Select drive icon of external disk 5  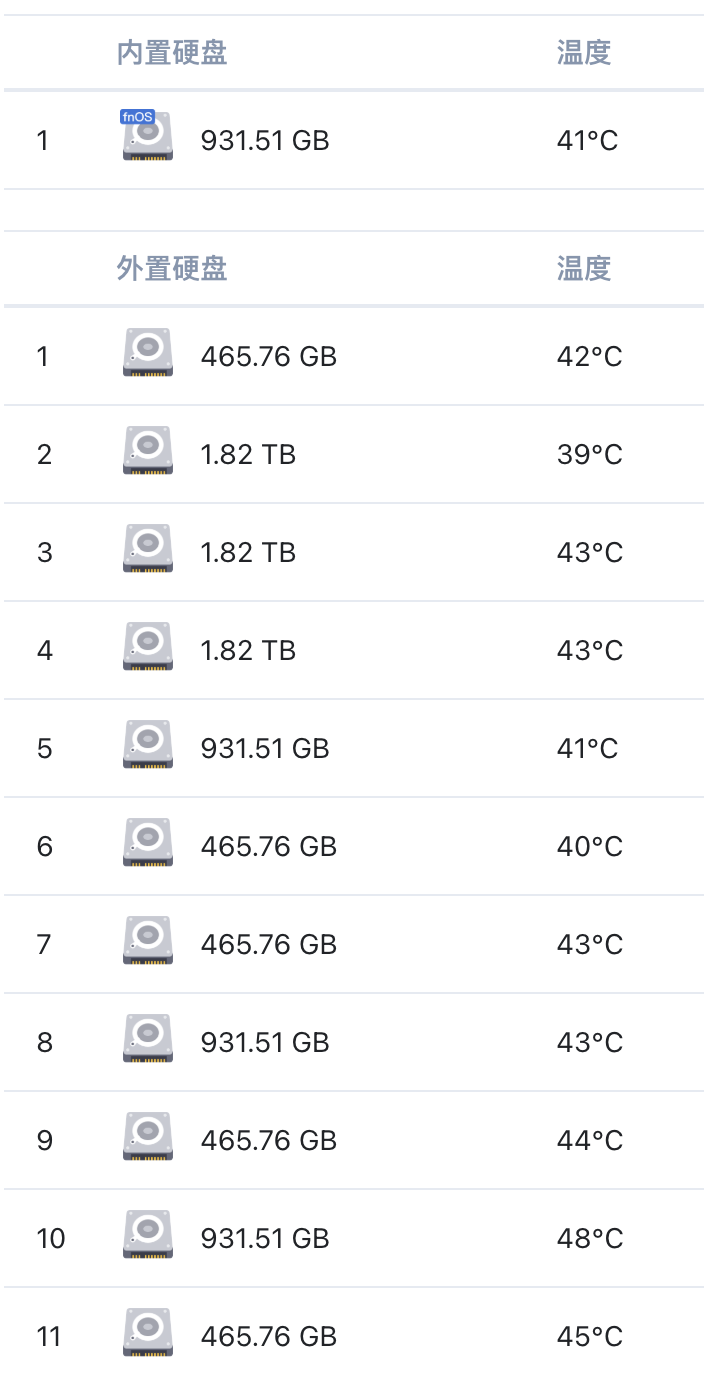click(148, 744)
